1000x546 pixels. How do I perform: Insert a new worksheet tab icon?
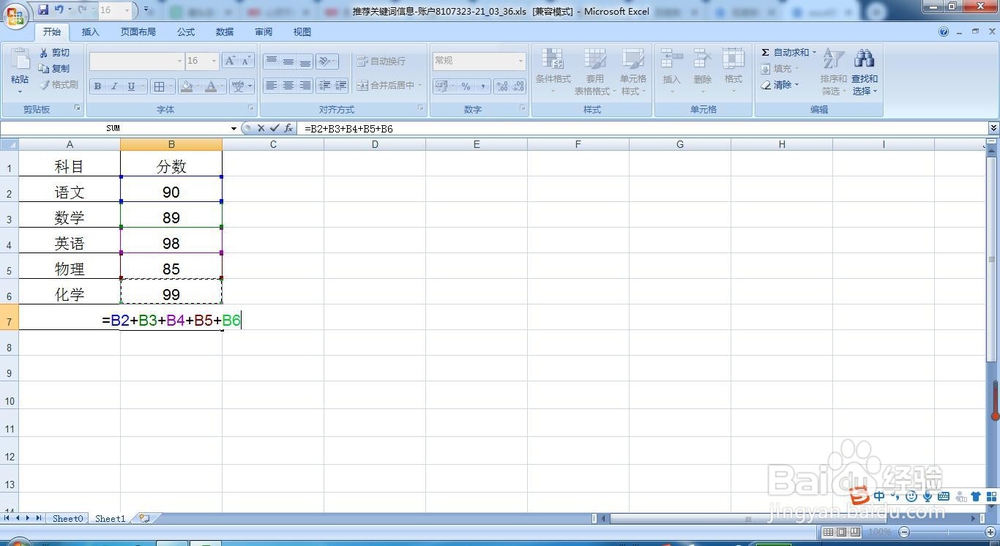pyautogui.click(x=145, y=519)
